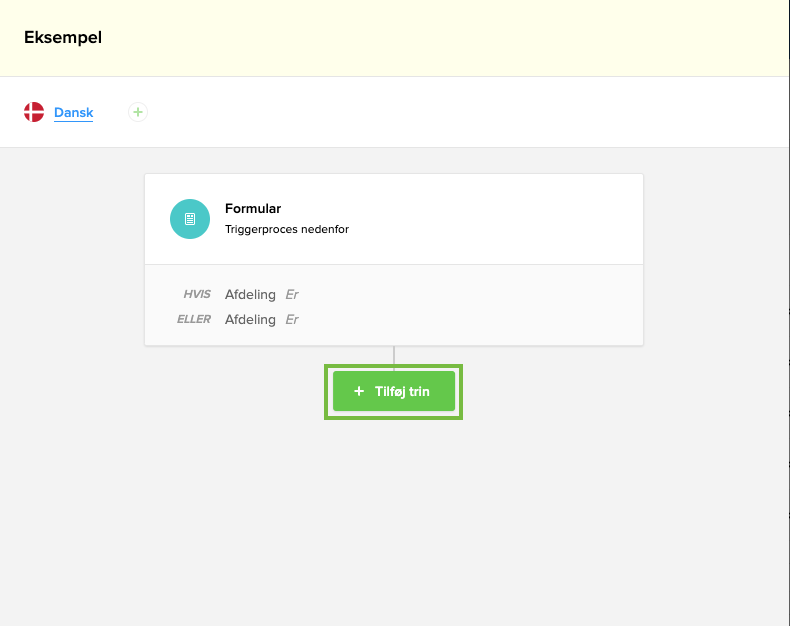Select Afdeling in the HVIS row
Screen dimensions: 790x626
click(250, 295)
